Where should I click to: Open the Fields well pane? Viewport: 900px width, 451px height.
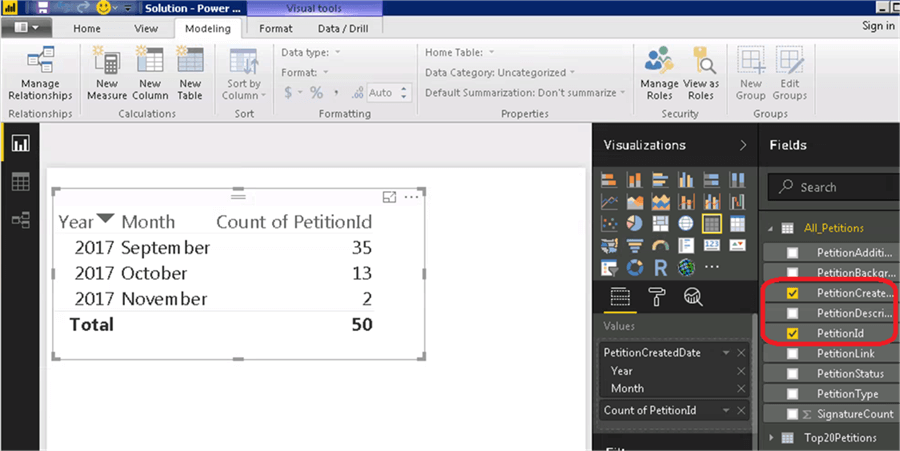pos(620,297)
